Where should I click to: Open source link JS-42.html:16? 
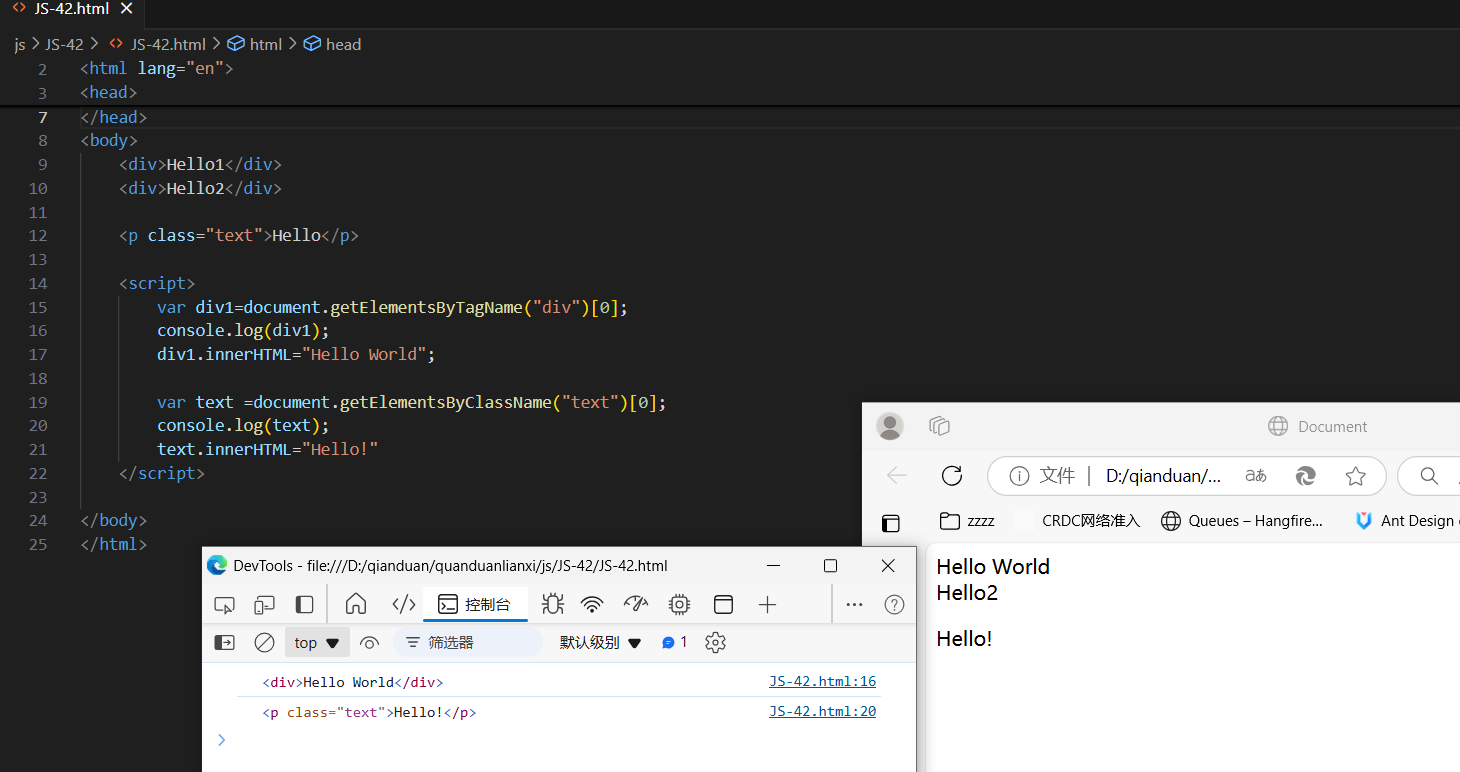pos(822,682)
